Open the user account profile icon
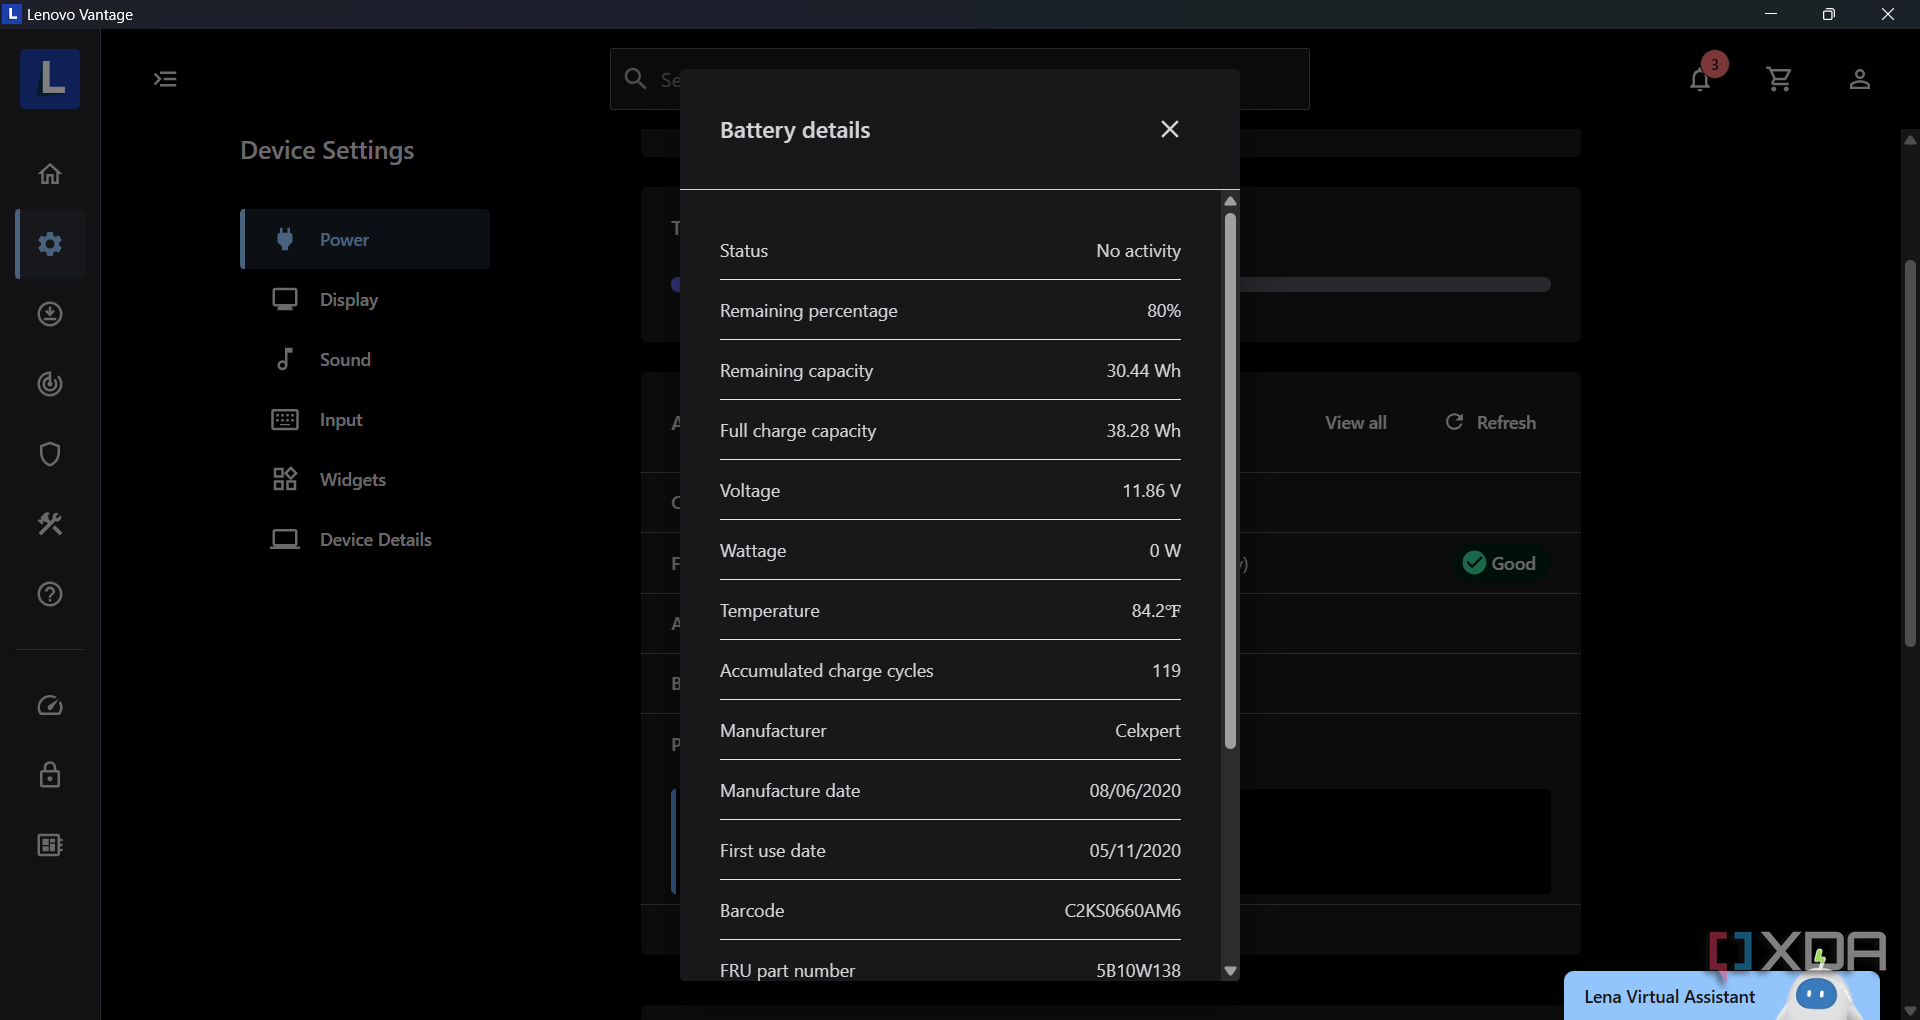 [x=1859, y=79]
